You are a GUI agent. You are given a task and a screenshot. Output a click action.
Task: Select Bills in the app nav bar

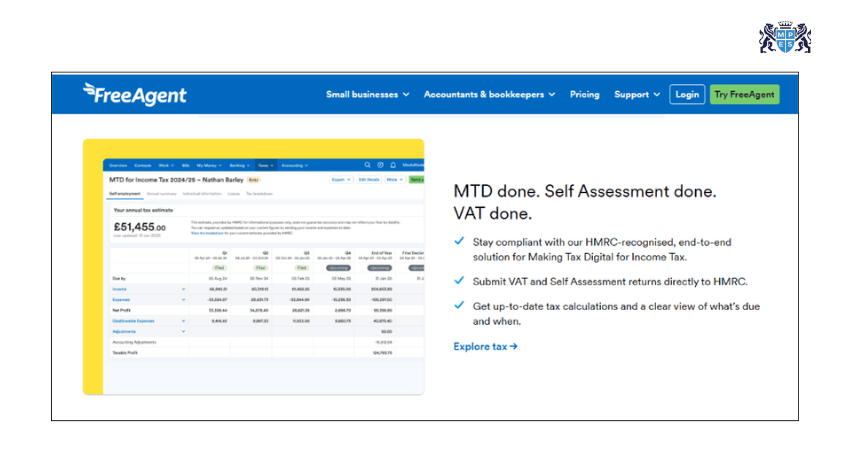(185, 165)
